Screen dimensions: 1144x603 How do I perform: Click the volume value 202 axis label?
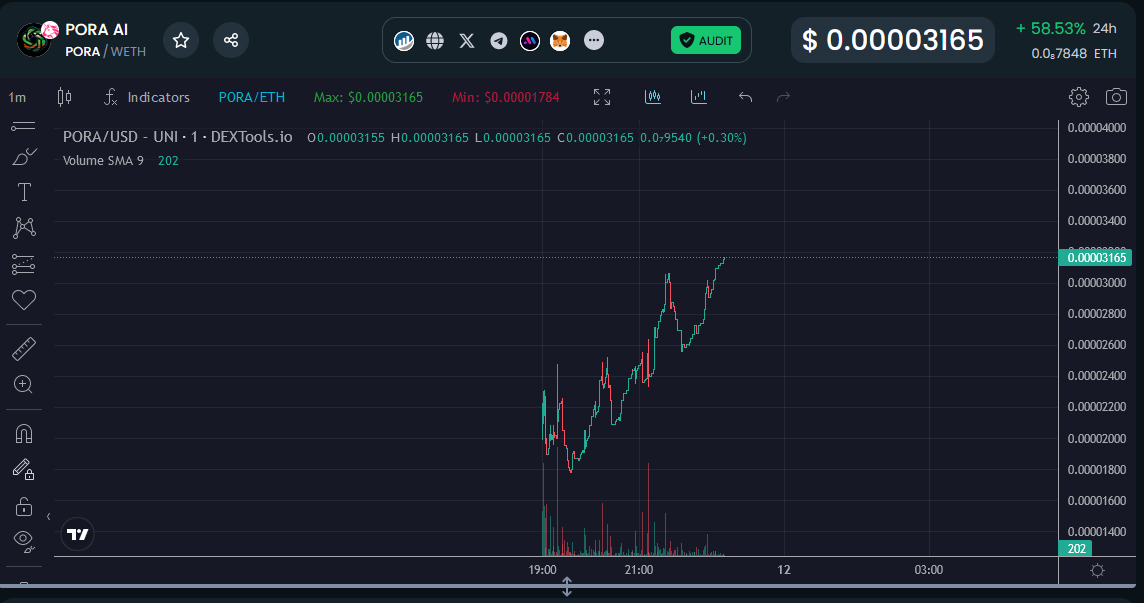(x=1075, y=548)
